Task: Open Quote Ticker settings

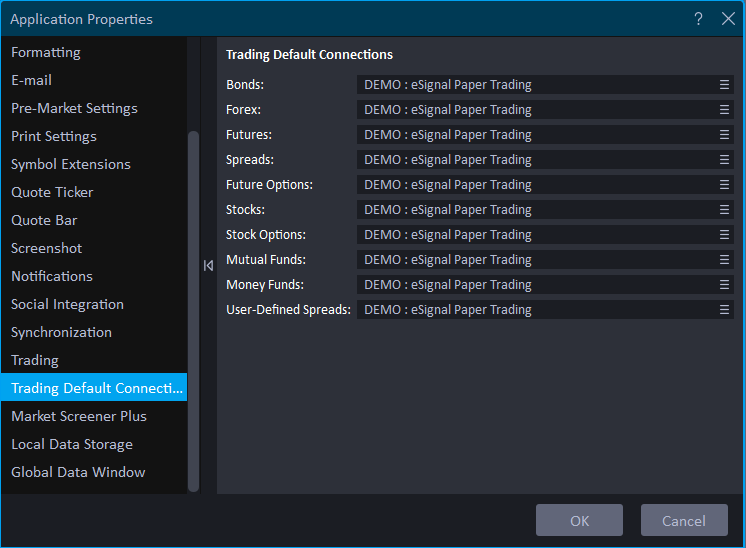Action: pos(94,192)
